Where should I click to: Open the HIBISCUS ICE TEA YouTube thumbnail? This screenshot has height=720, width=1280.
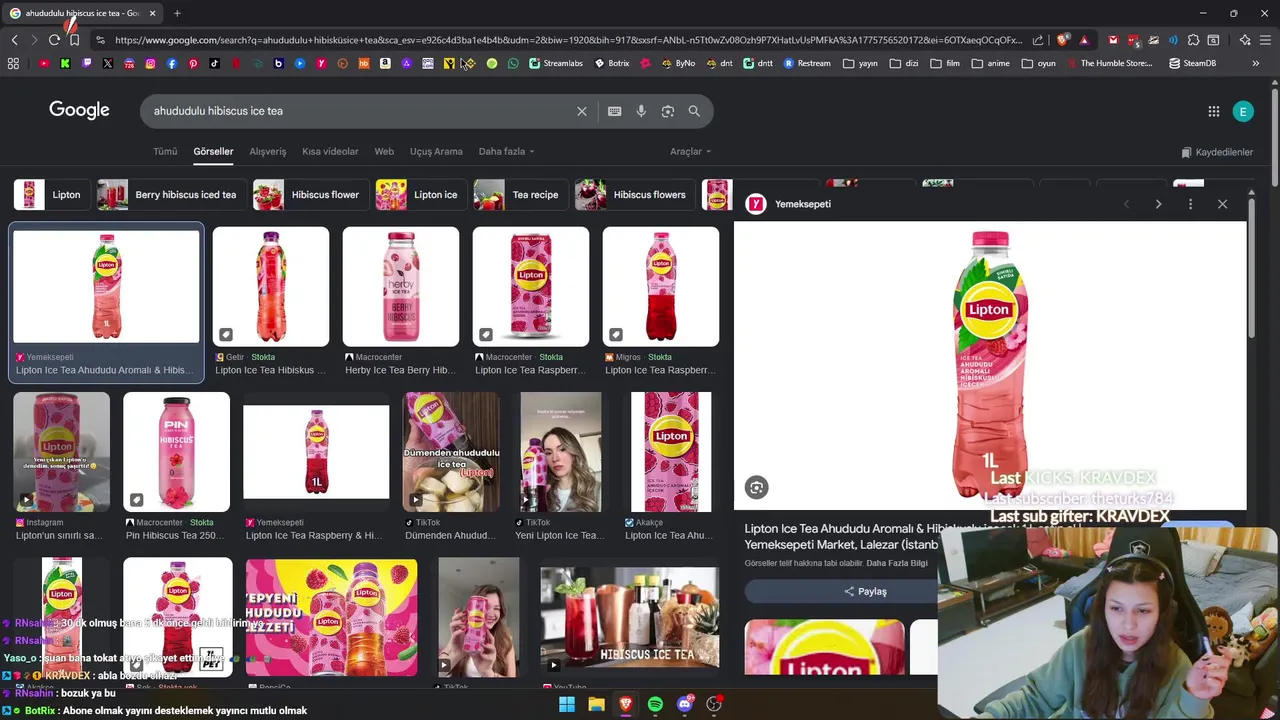tap(629, 617)
